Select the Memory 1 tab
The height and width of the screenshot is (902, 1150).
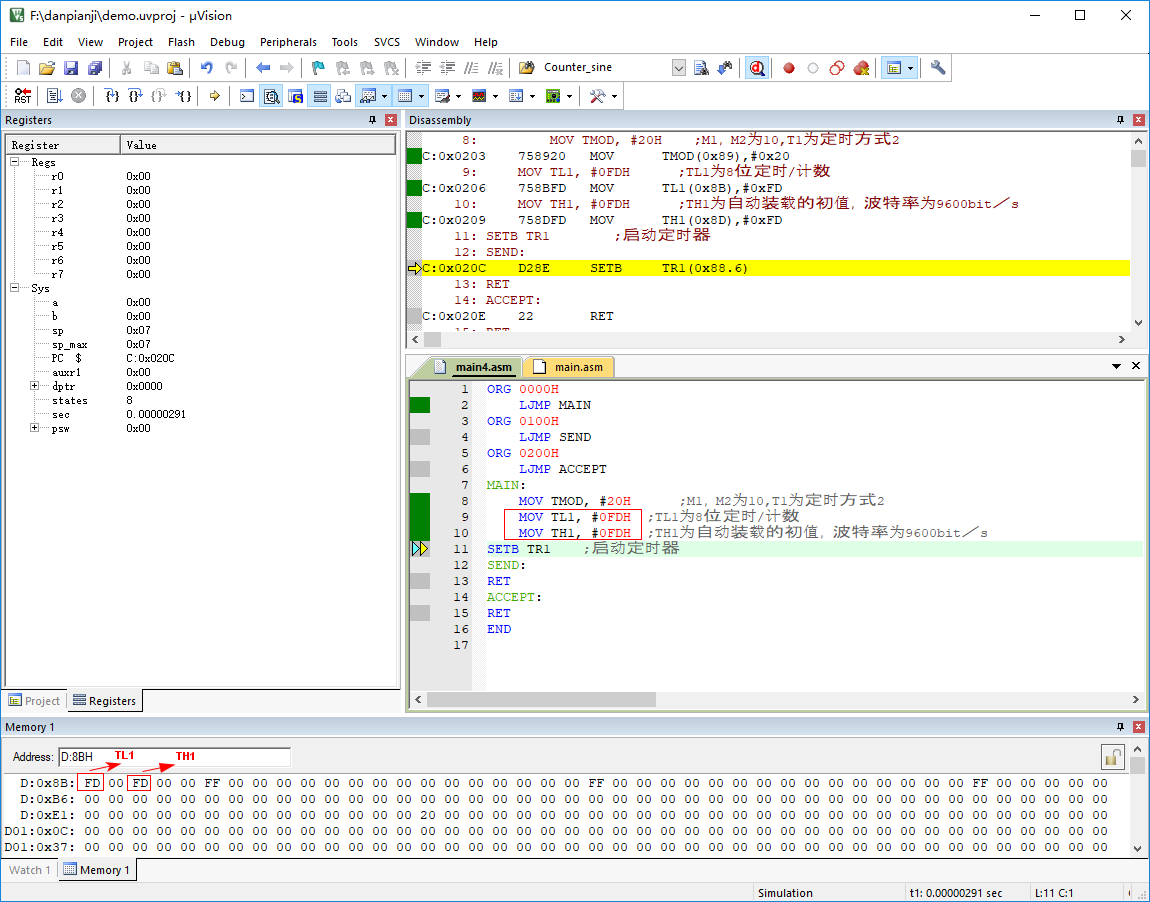pyautogui.click(x=97, y=870)
